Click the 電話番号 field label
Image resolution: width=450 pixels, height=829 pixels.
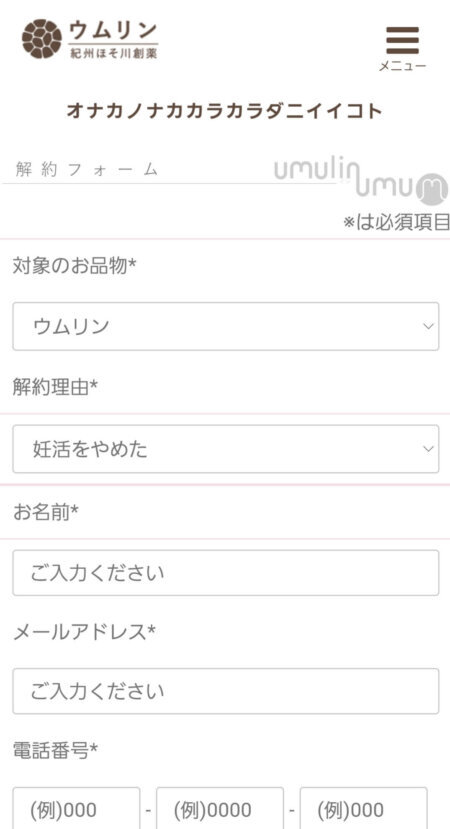coord(55,750)
